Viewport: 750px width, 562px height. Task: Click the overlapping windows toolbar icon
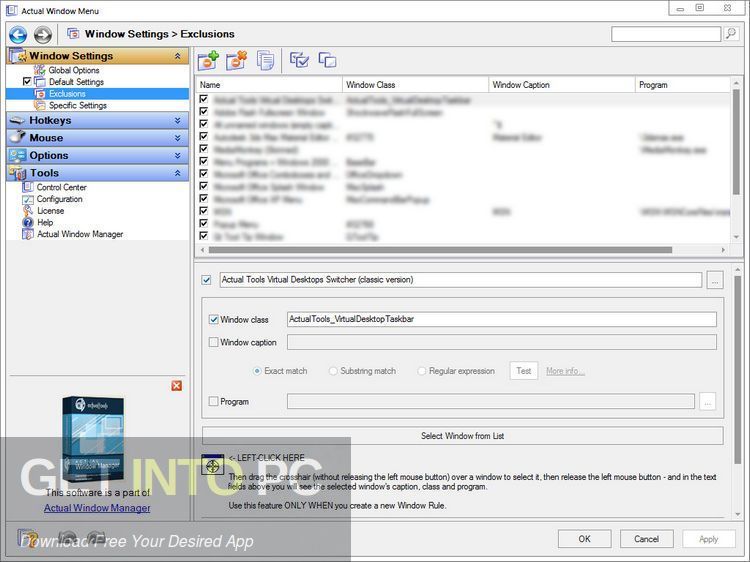pos(327,60)
